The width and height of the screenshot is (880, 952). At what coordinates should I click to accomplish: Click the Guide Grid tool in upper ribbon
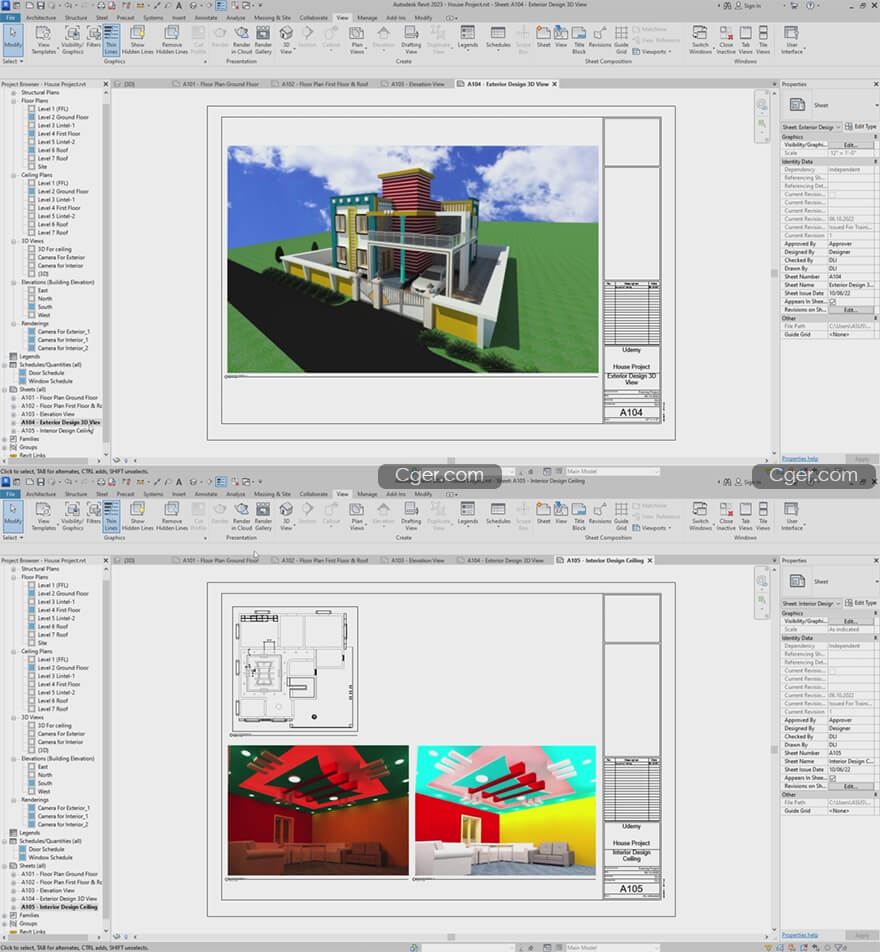coord(621,40)
